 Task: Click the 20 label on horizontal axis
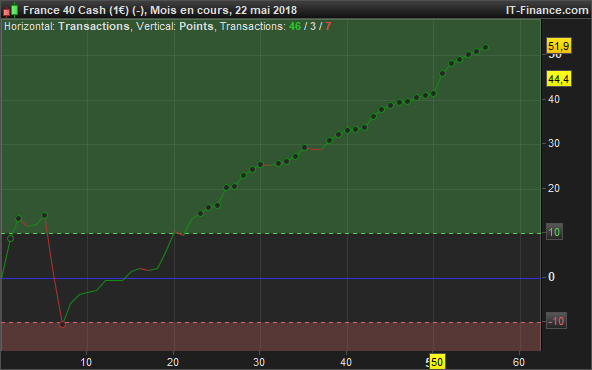pyautogui.click(x=173, y=362)
